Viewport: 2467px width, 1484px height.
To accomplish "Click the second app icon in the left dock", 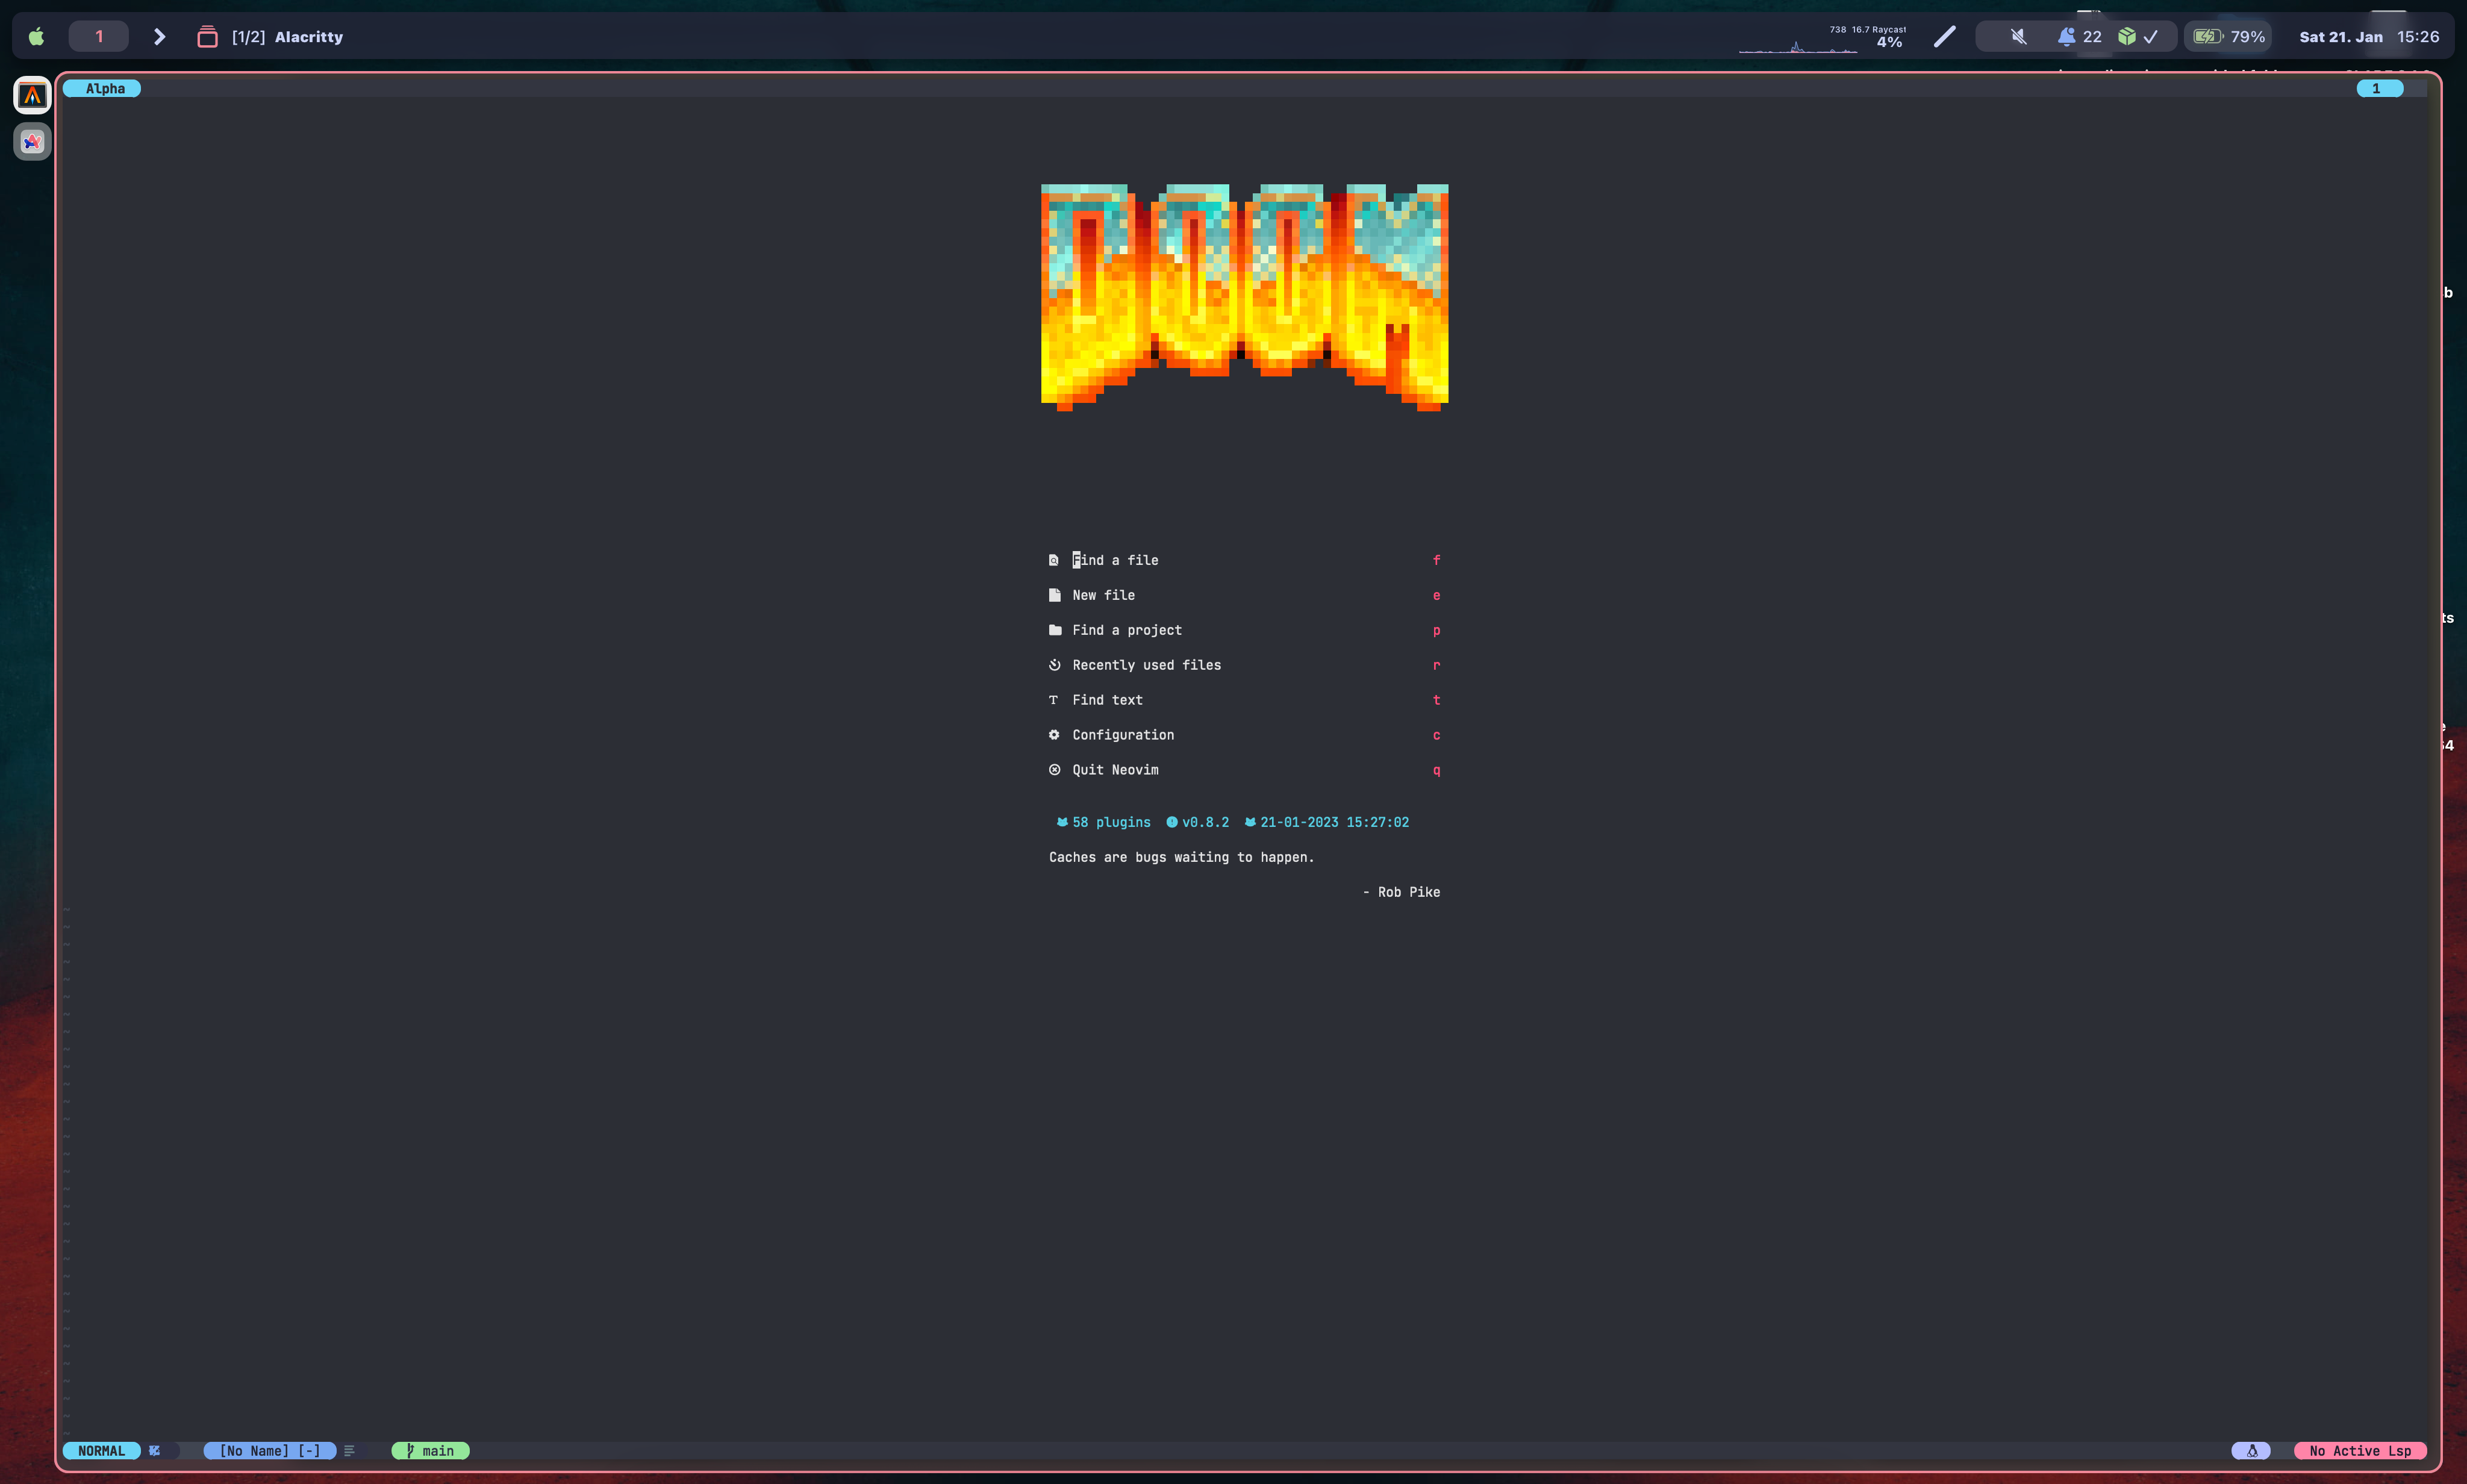I will [x=31, y=141].
